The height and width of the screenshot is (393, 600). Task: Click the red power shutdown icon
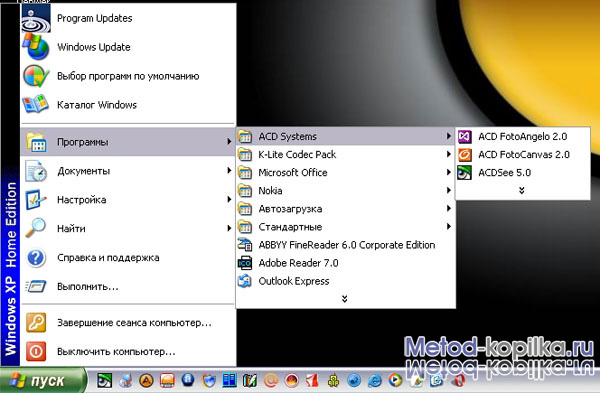point(36,351)
